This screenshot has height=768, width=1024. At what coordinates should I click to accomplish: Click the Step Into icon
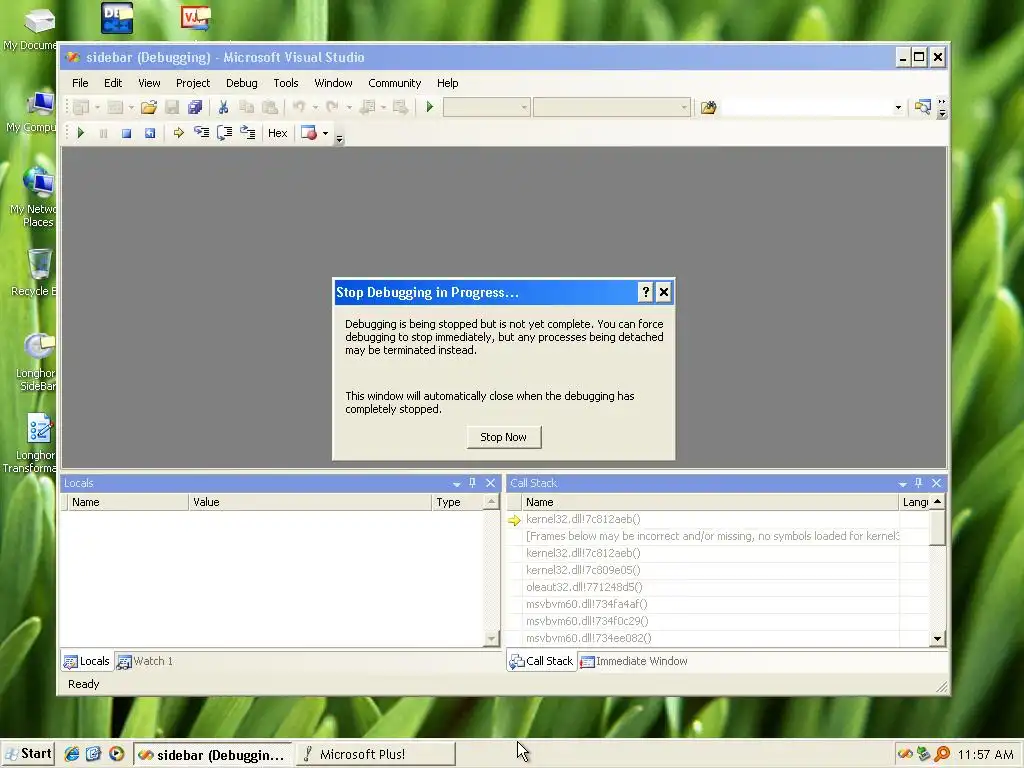(x=201, y=133)
